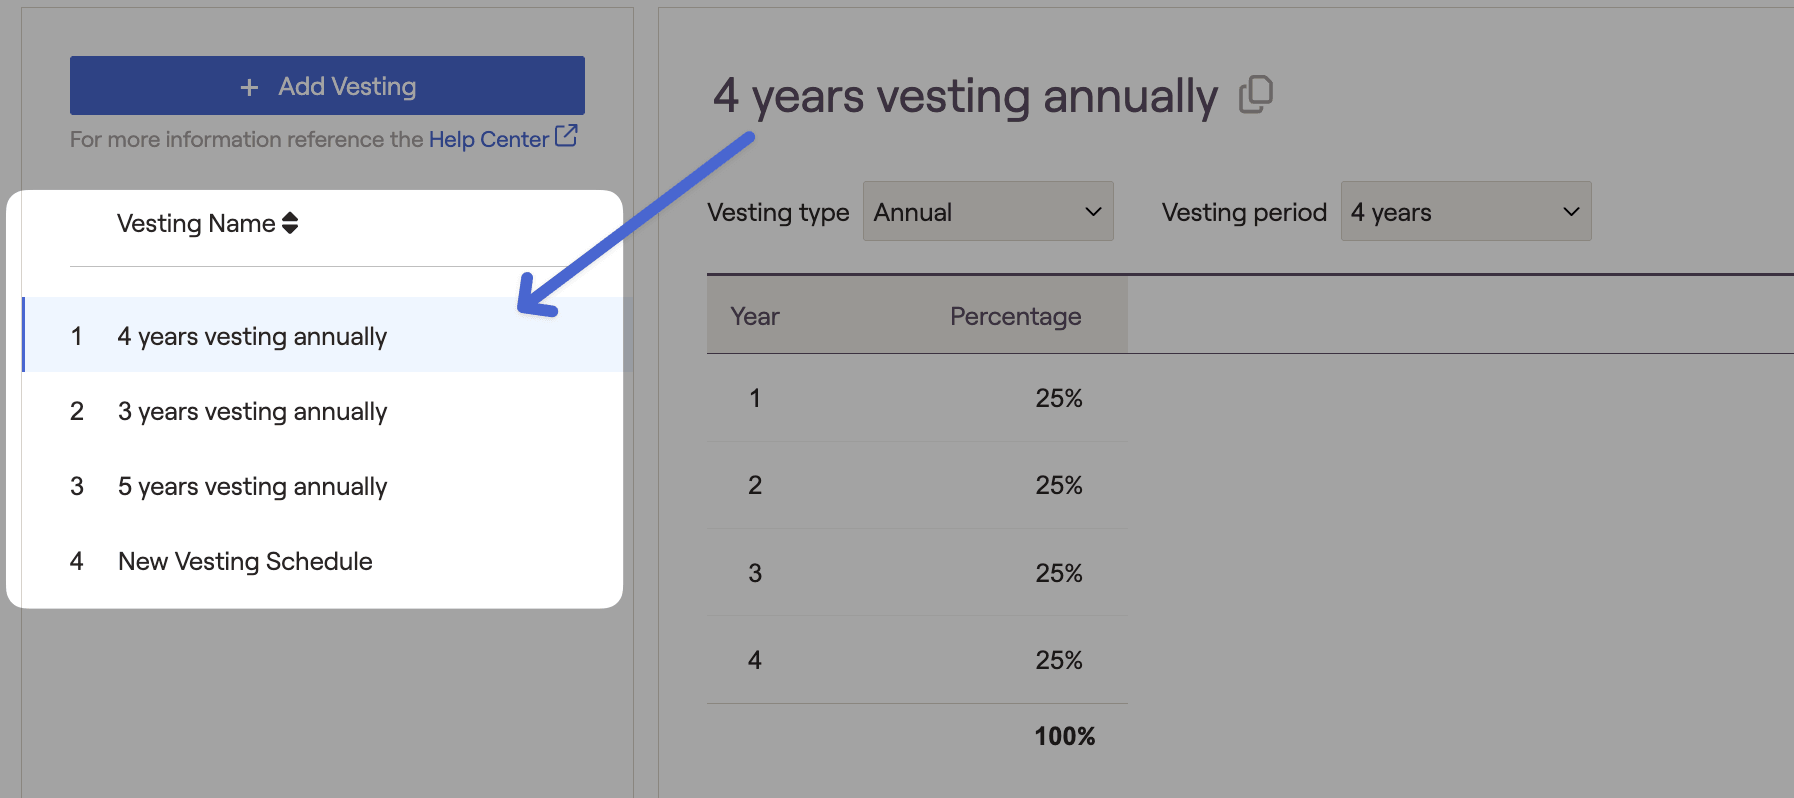Click the copy icon beside the vesting title
The width and height of the screenshot is (1794, 798).
[x=1256, y=95]
